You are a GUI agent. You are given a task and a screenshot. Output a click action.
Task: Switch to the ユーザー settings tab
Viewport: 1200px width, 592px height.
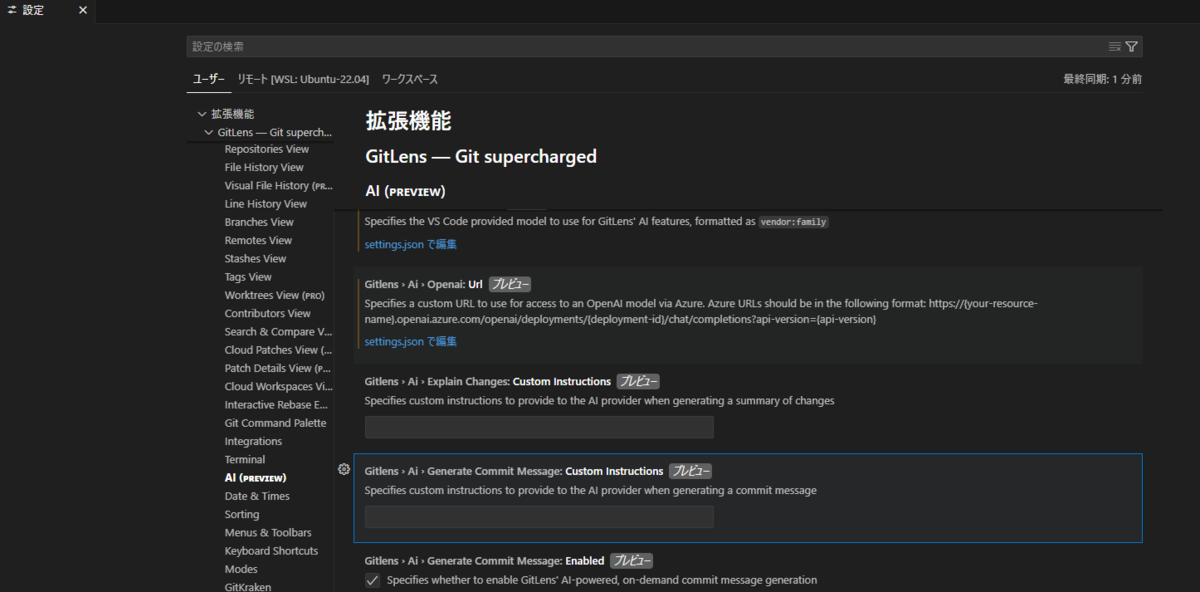point(208,79)
